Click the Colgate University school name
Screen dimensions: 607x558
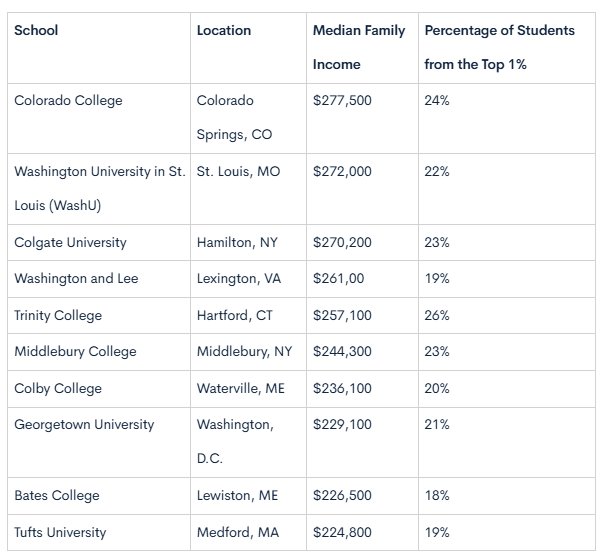[x=70, y=242]
